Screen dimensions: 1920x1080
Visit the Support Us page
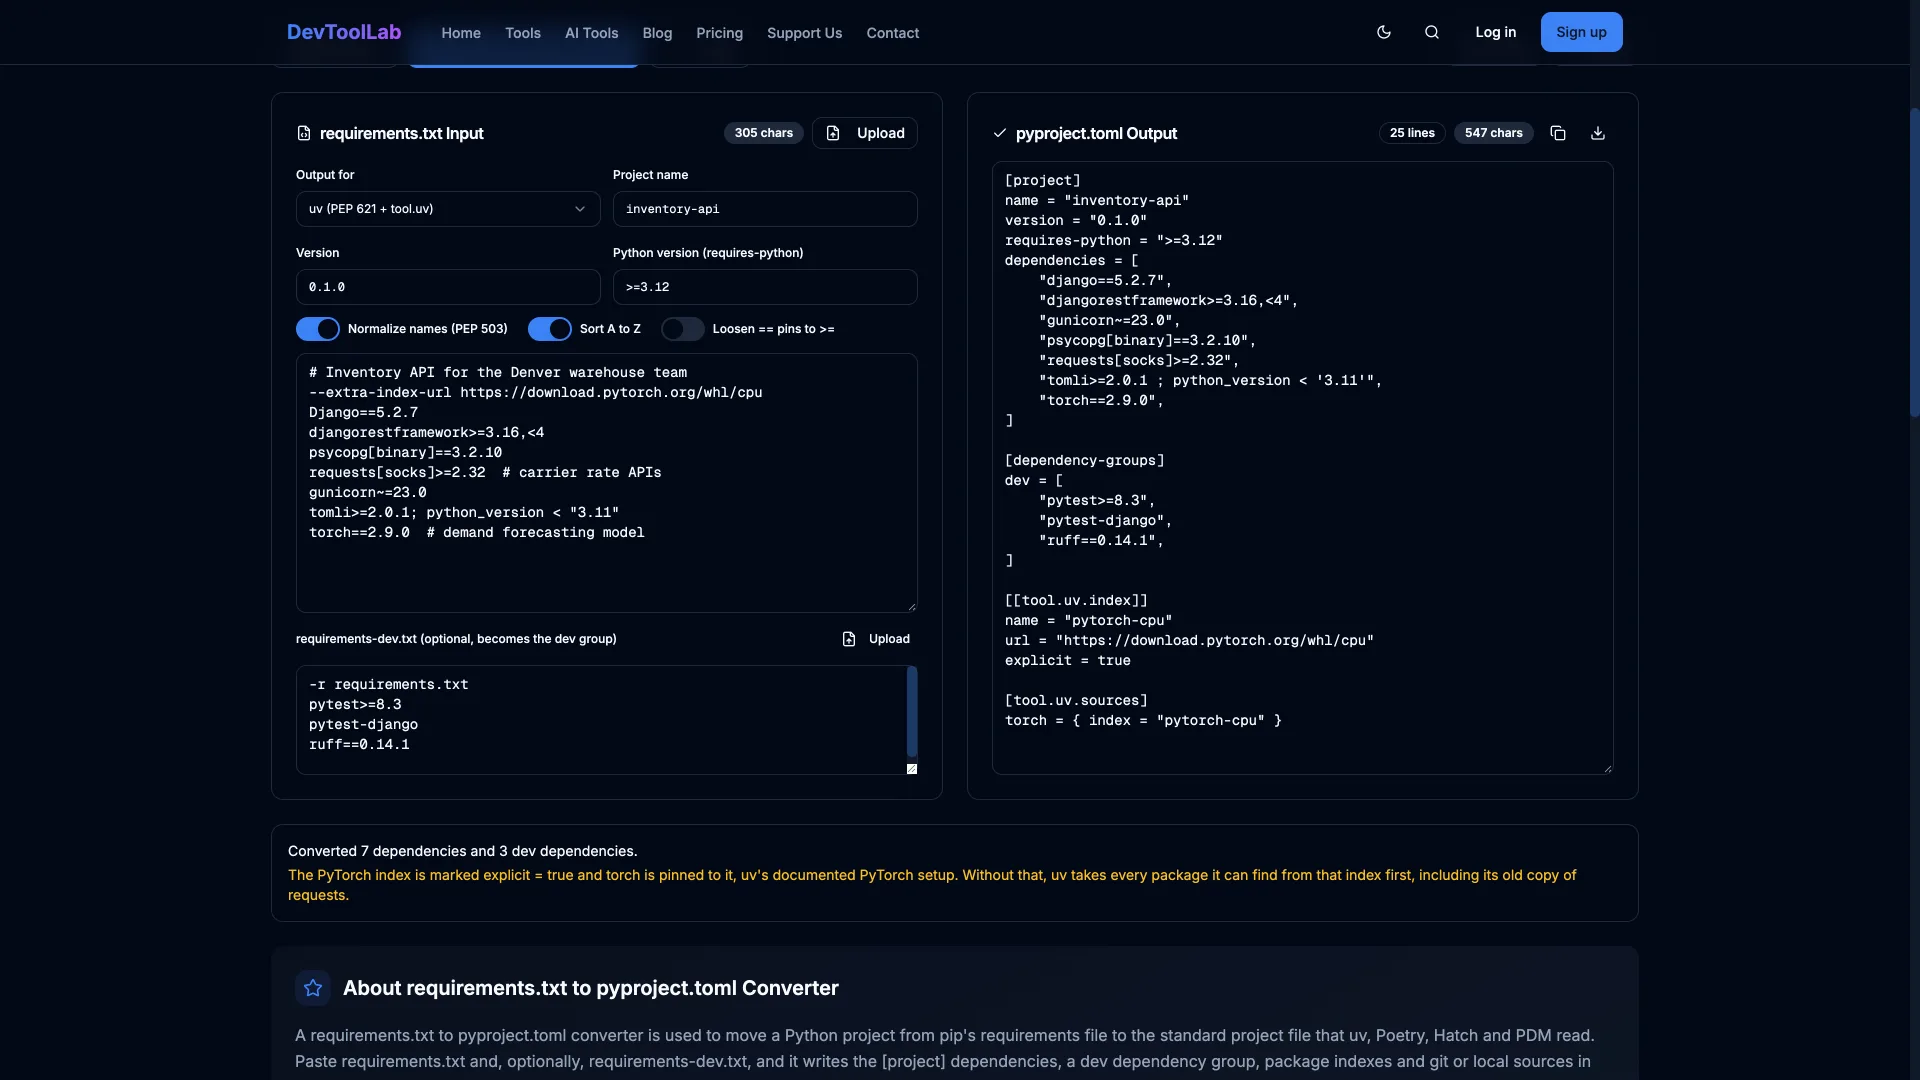point(805,33)
